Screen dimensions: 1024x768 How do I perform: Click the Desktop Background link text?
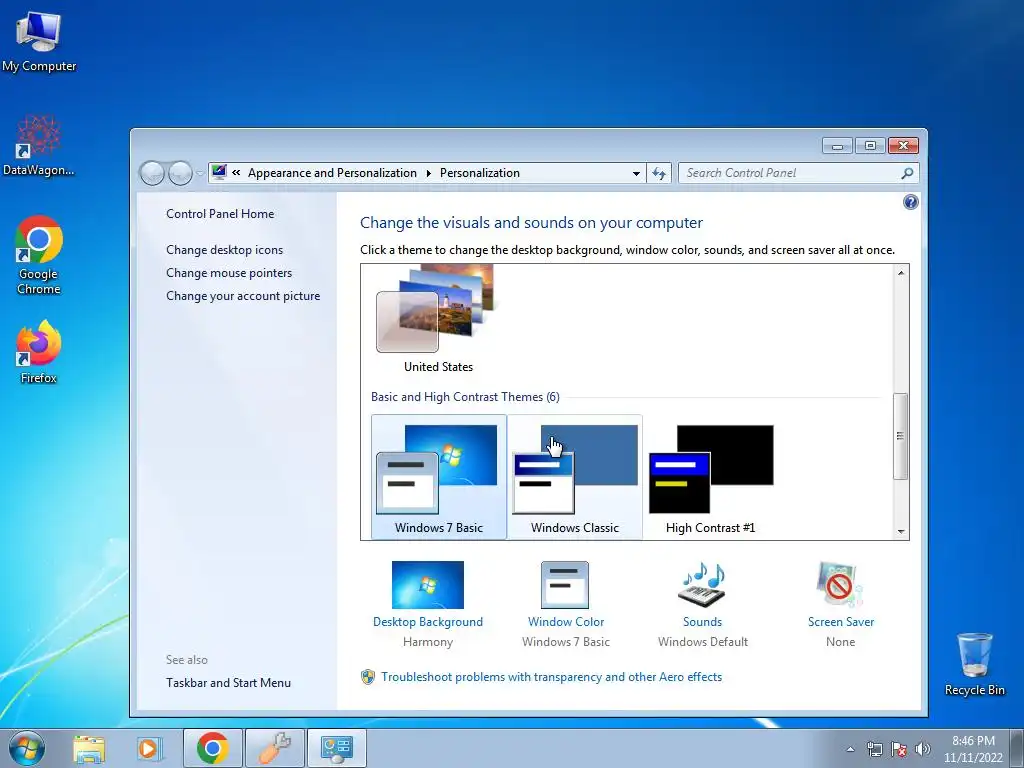(x=428, y=622)
